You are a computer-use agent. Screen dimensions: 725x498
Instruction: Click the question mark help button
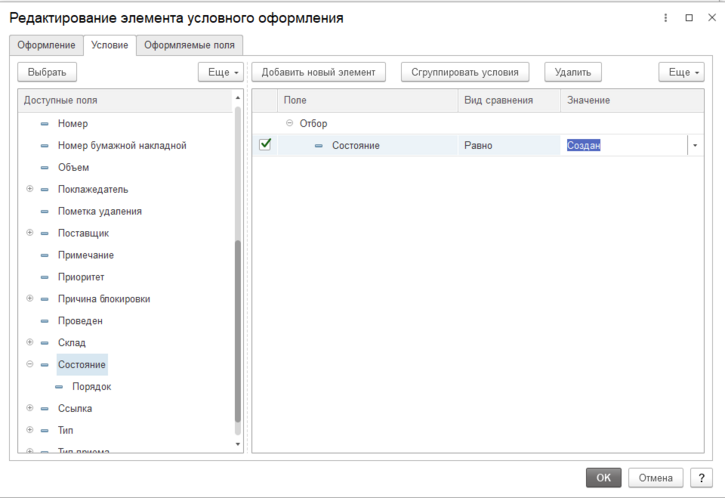(703, 478)
